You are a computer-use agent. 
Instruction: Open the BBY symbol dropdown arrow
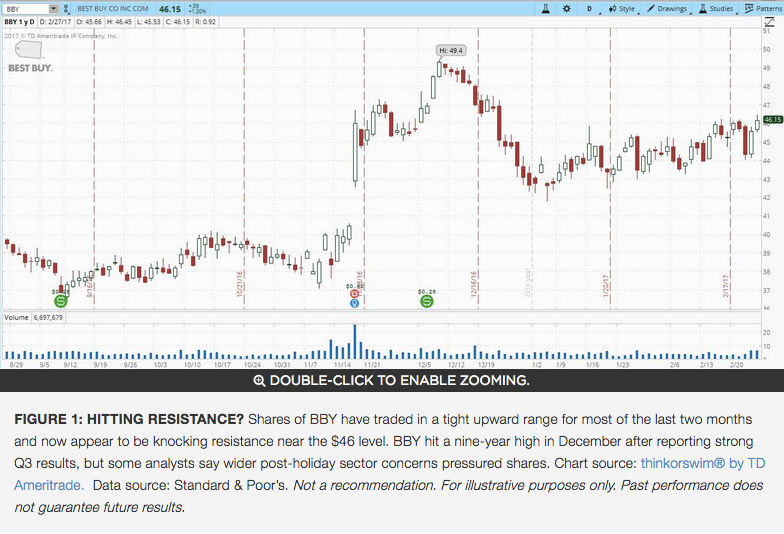click(x=53, y=9)
